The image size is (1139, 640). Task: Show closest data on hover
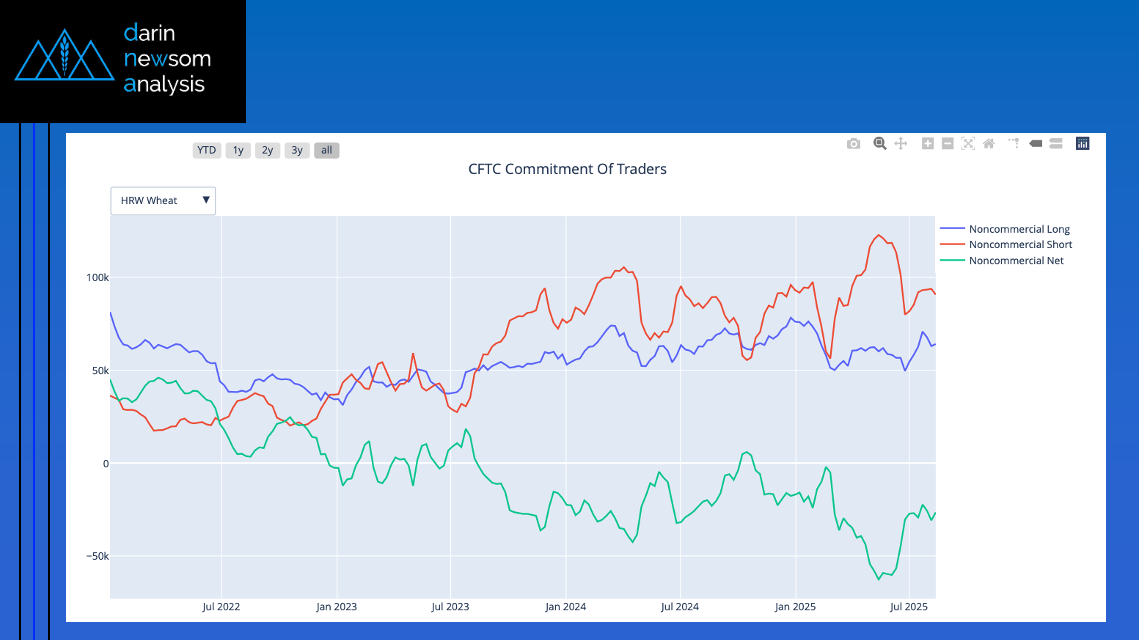tap(1035, 144)
